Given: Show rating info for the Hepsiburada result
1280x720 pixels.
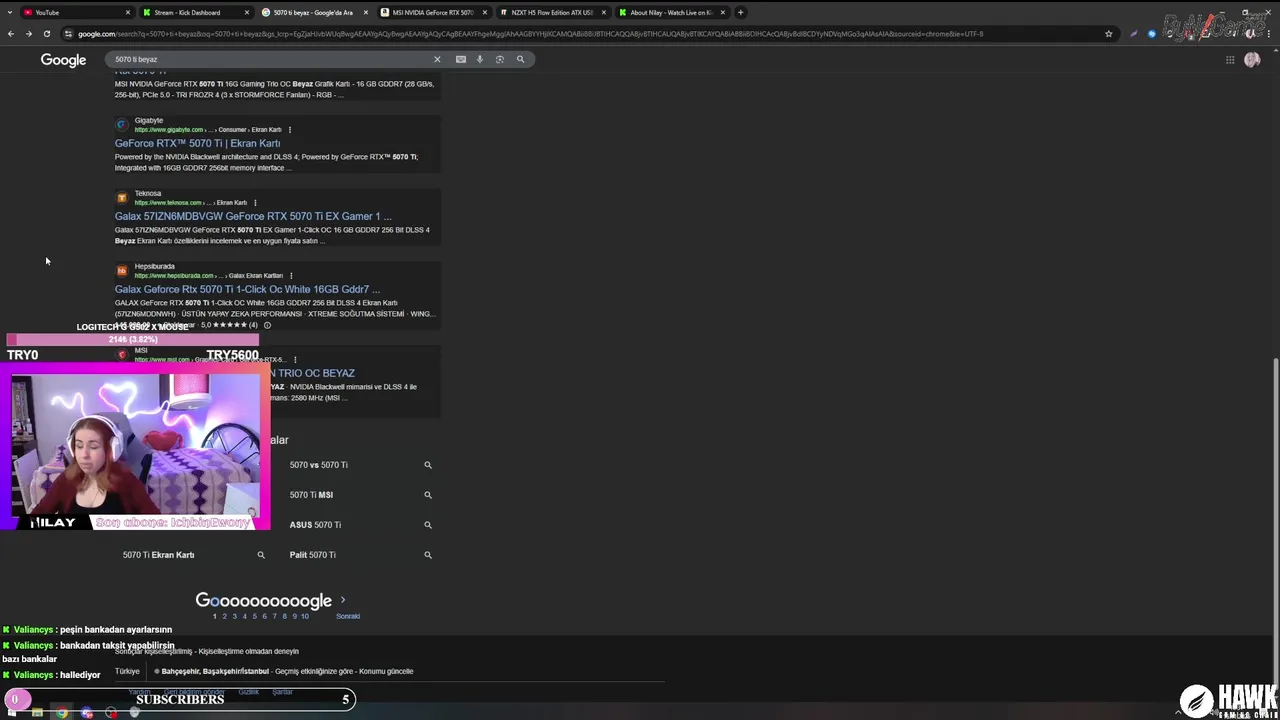Looking at the screenshot, I should [x=267, y=325].
